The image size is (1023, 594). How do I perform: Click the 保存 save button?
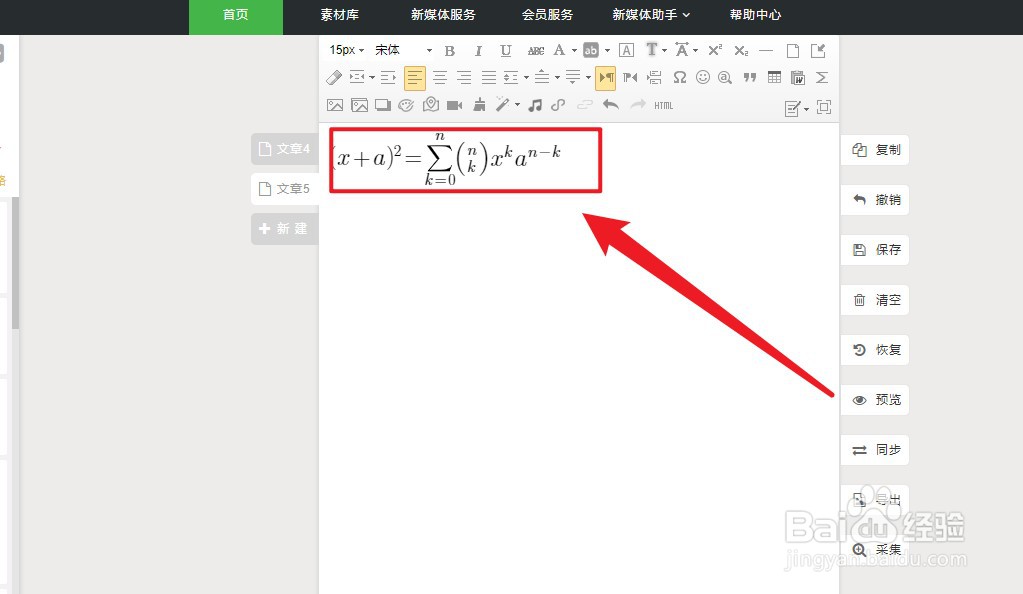[875, 249]
